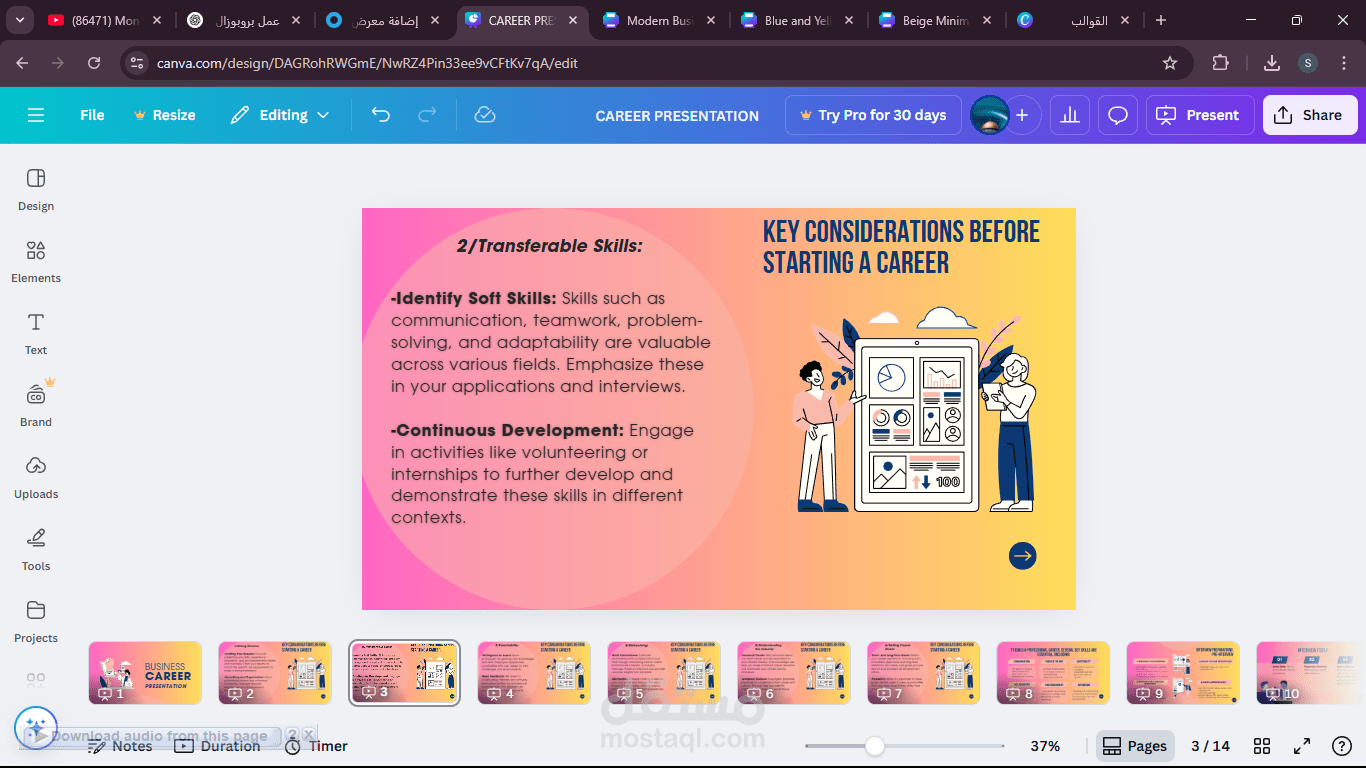This screenshot has height=768, width=1366.
Task: Add collaborators with the plus button
Action: click(1022, 115)
